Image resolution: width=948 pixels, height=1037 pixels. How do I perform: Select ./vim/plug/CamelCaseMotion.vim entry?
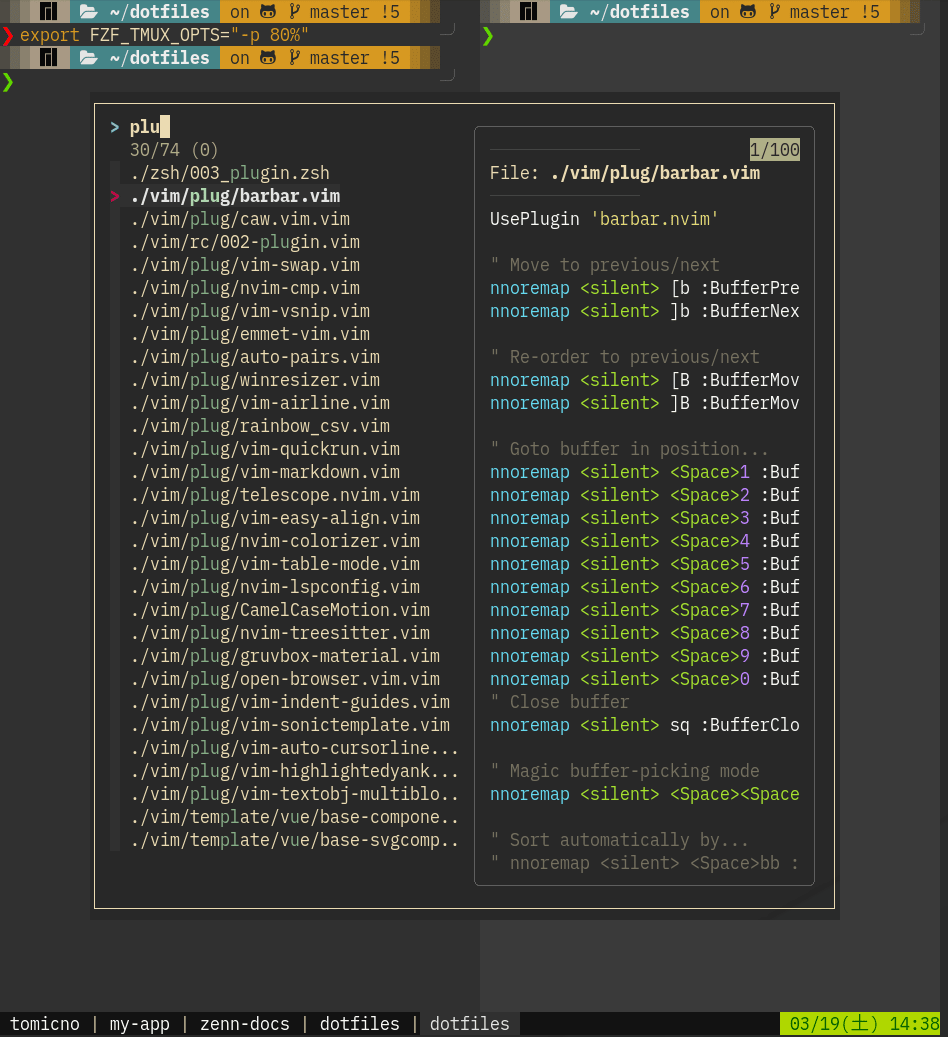tap(280, 610)
